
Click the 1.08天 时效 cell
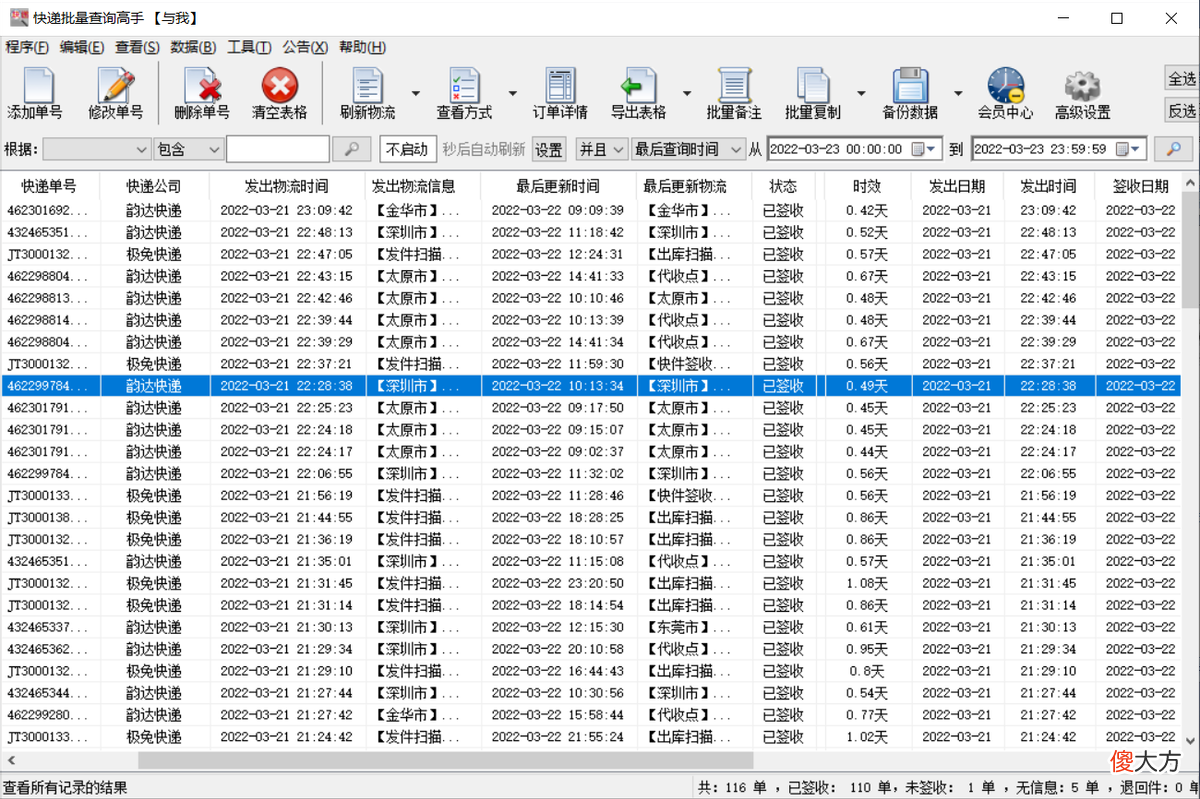pyautogui.click(x=867, y=583)
